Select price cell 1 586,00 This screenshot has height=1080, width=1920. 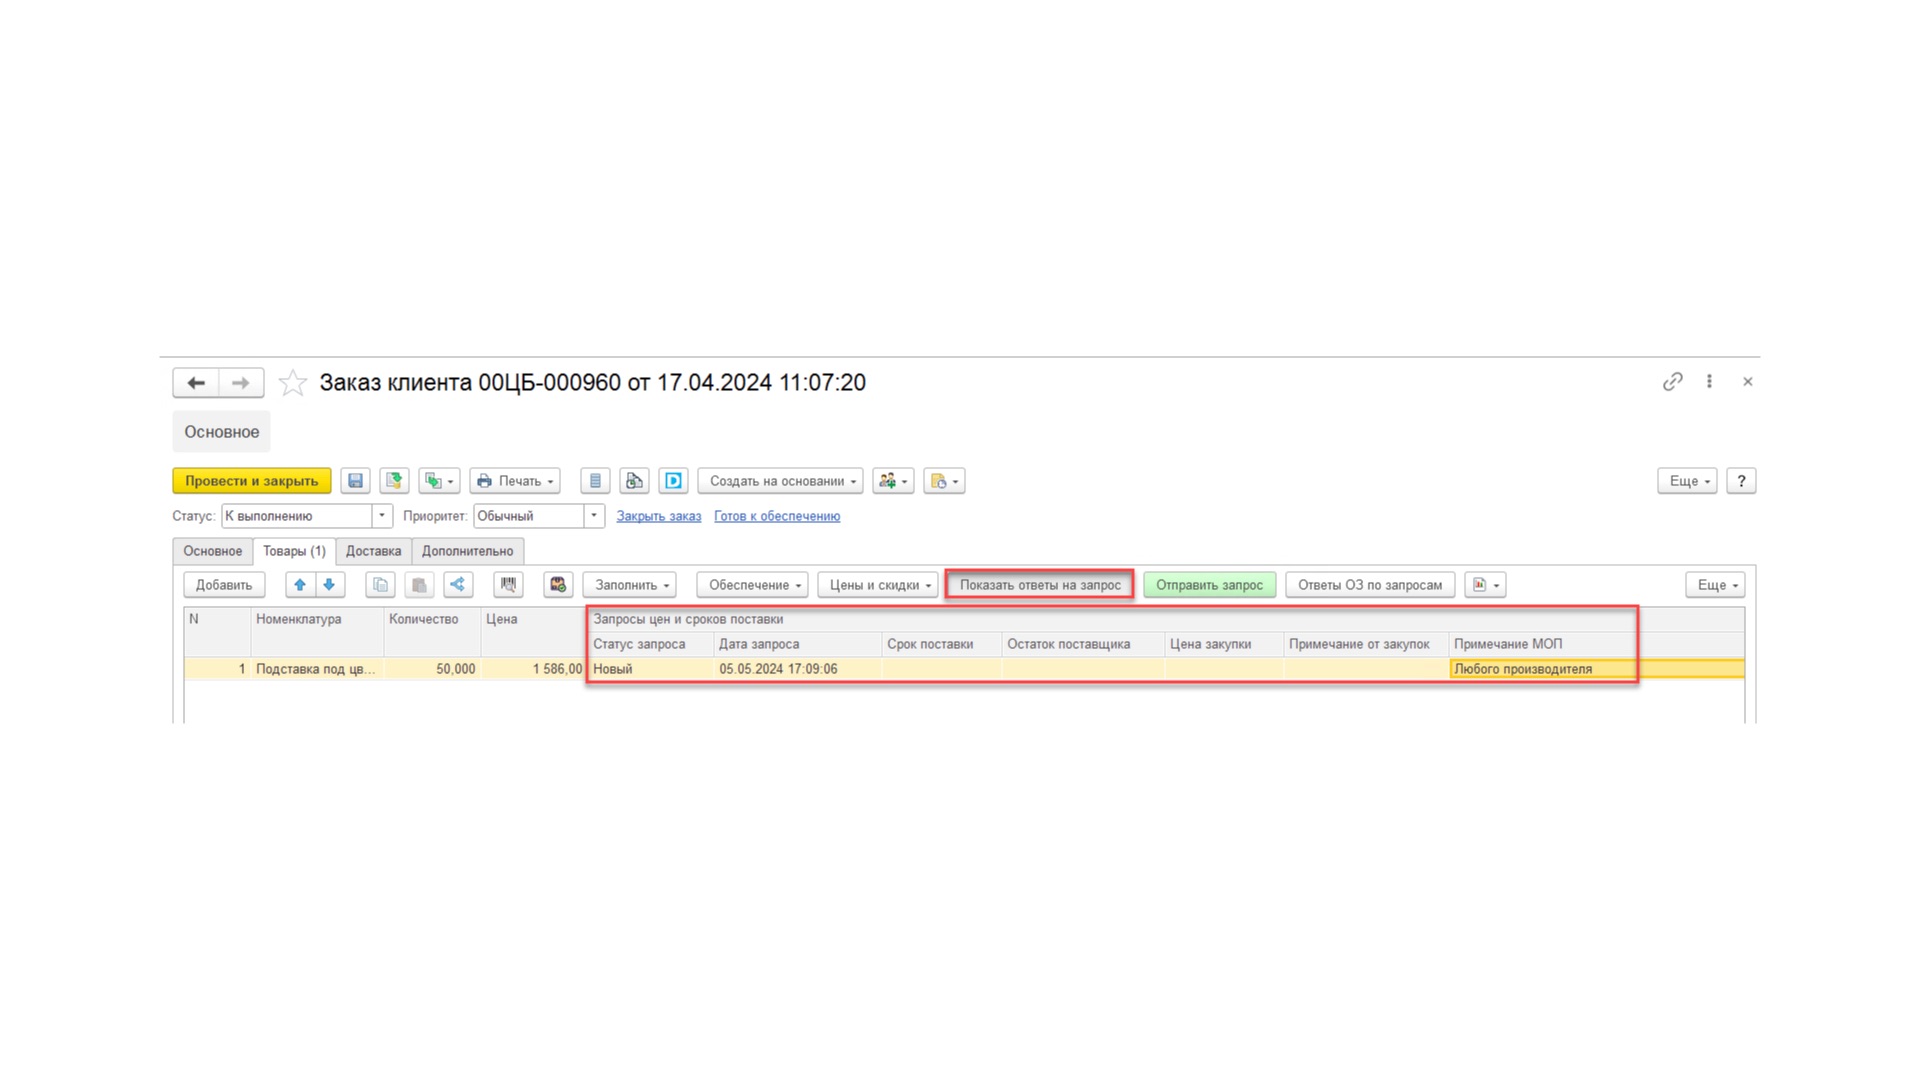click(x=534, y=669)
